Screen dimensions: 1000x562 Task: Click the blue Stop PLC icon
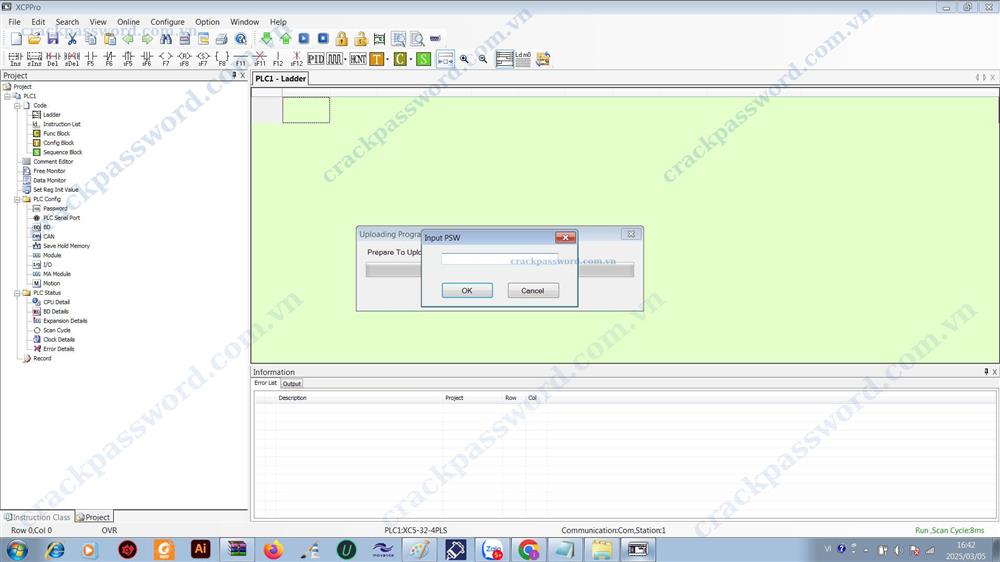[323, 39]
